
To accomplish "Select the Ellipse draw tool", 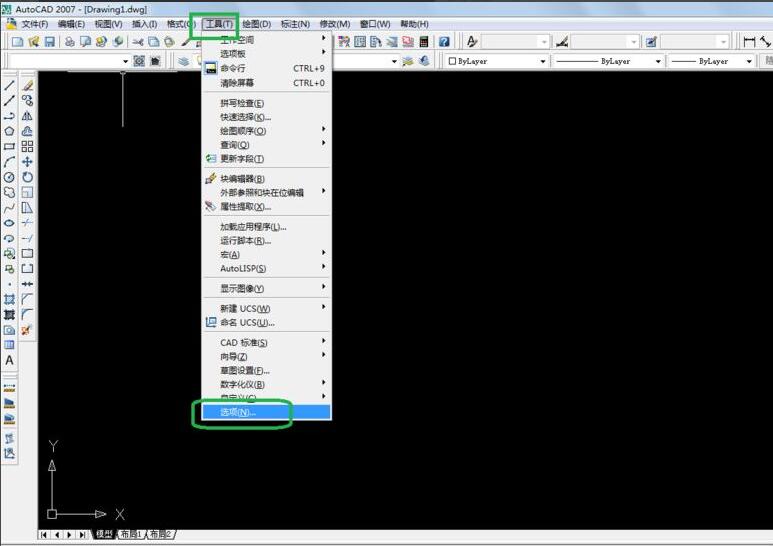I will pos(9,223).
